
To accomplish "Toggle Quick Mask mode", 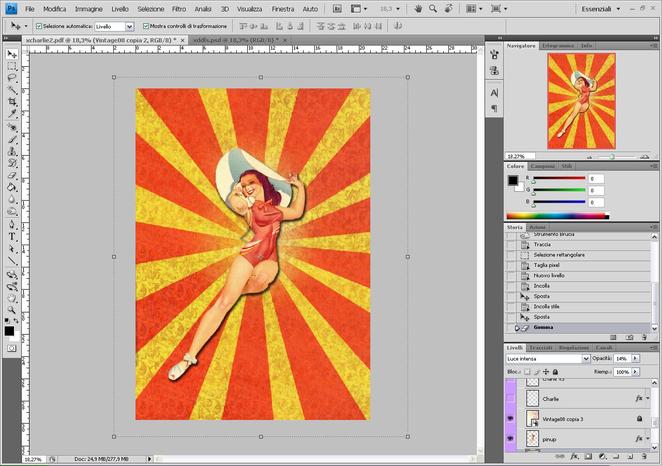I will pos(11,349).
